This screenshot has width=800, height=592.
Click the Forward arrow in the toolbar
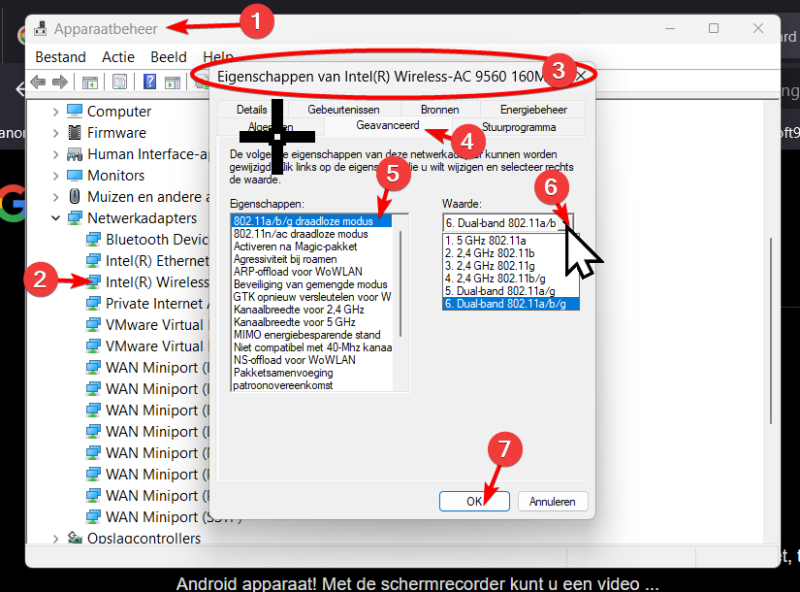click(x=60, y=82)
